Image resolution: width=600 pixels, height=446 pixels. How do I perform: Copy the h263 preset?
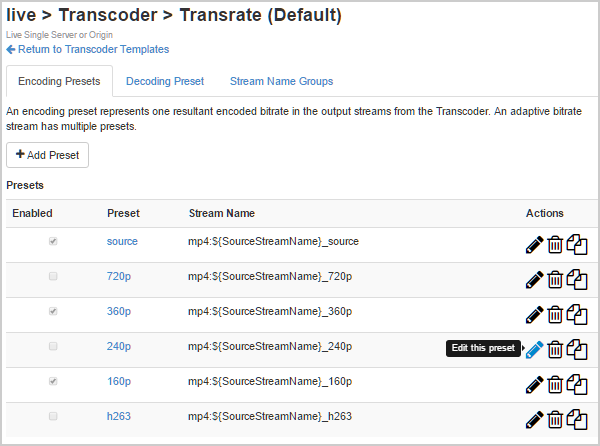[x=577, y=420]
